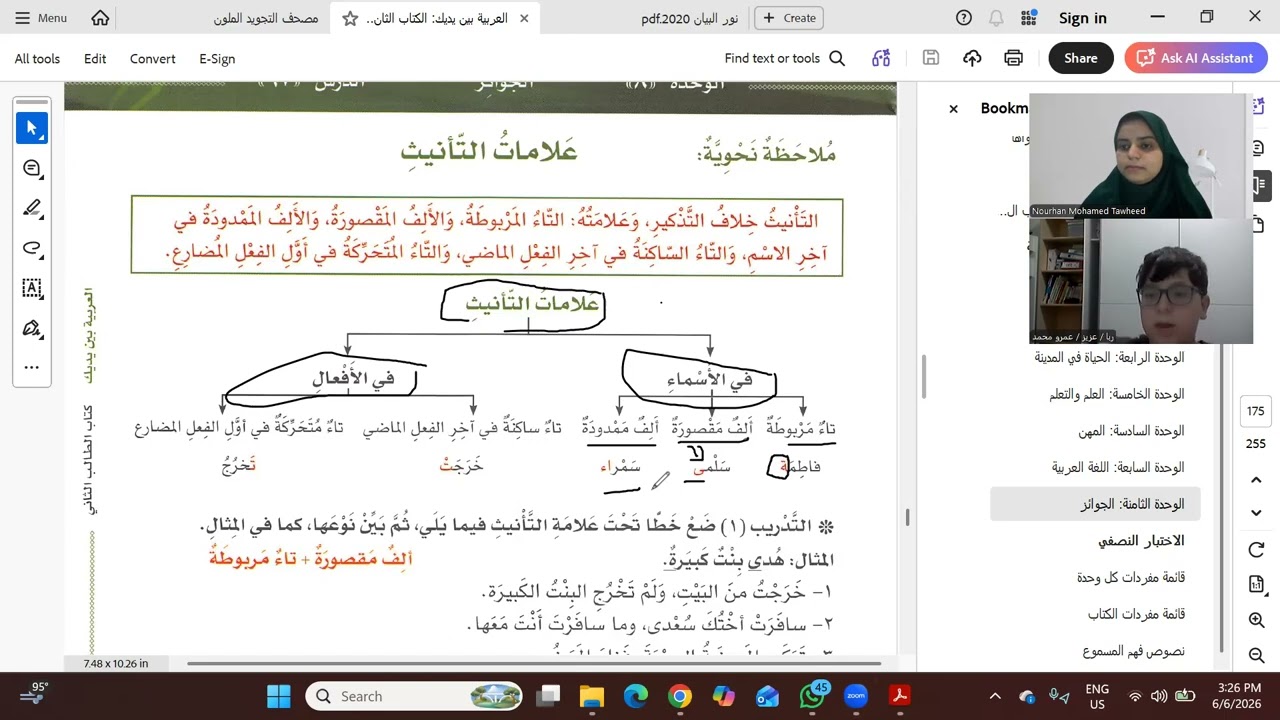The image size is (1280, 720).
Task: Choose the Fill and Sign tool
Action: (31, 328)
